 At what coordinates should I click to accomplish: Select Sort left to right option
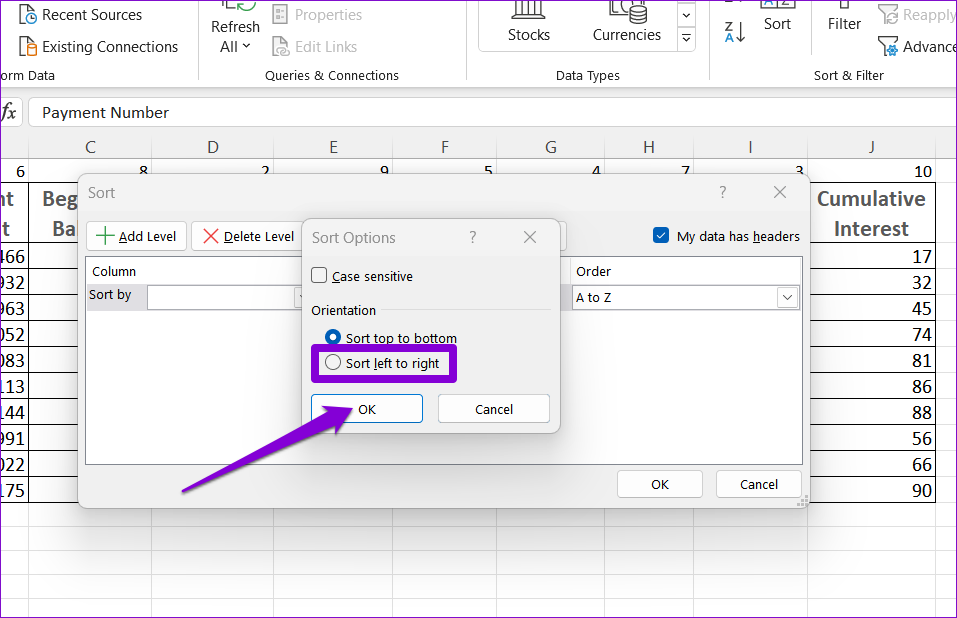(333, 363)
